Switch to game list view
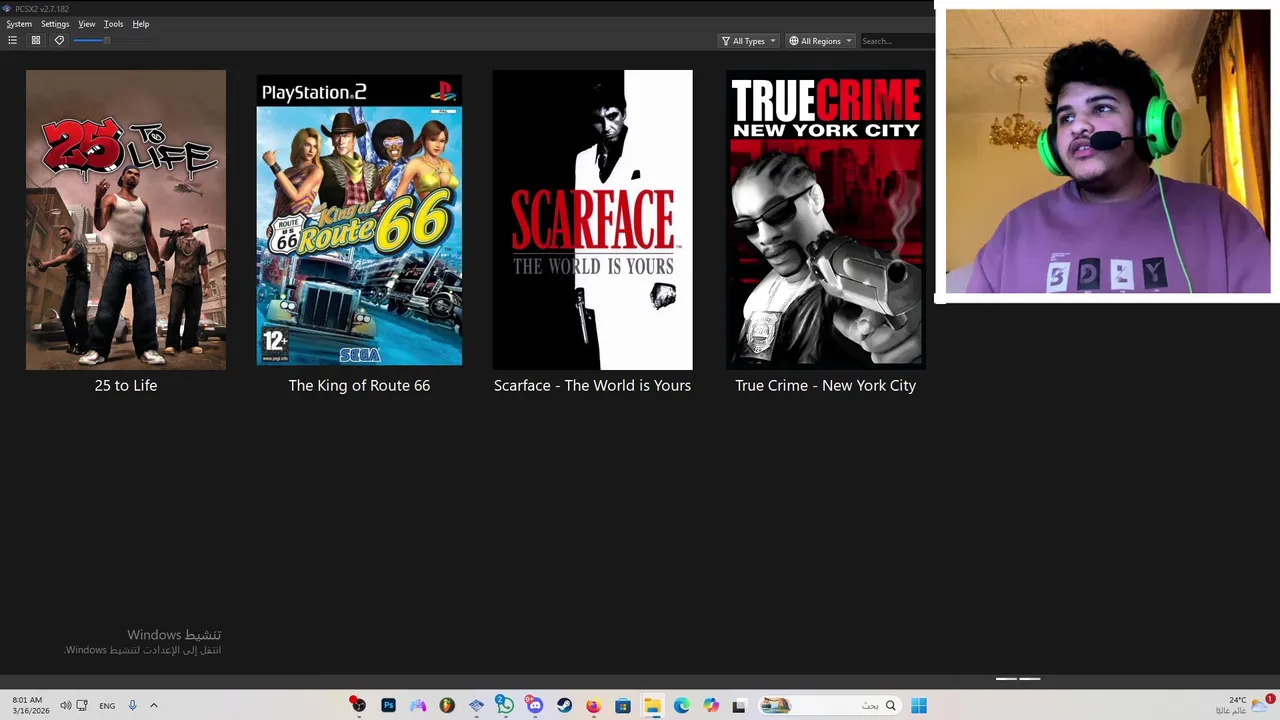1280x720 pixels. (12, 40)
